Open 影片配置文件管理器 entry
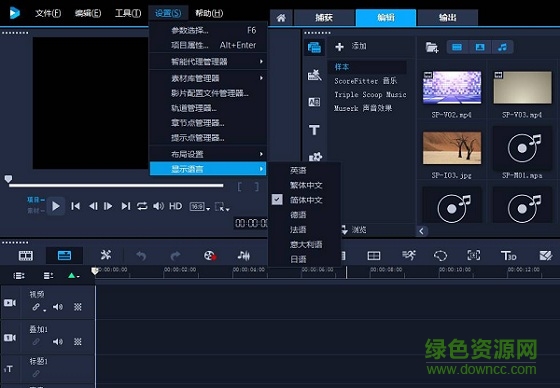Viewport: 560px width, 388px height. point(208,93)
